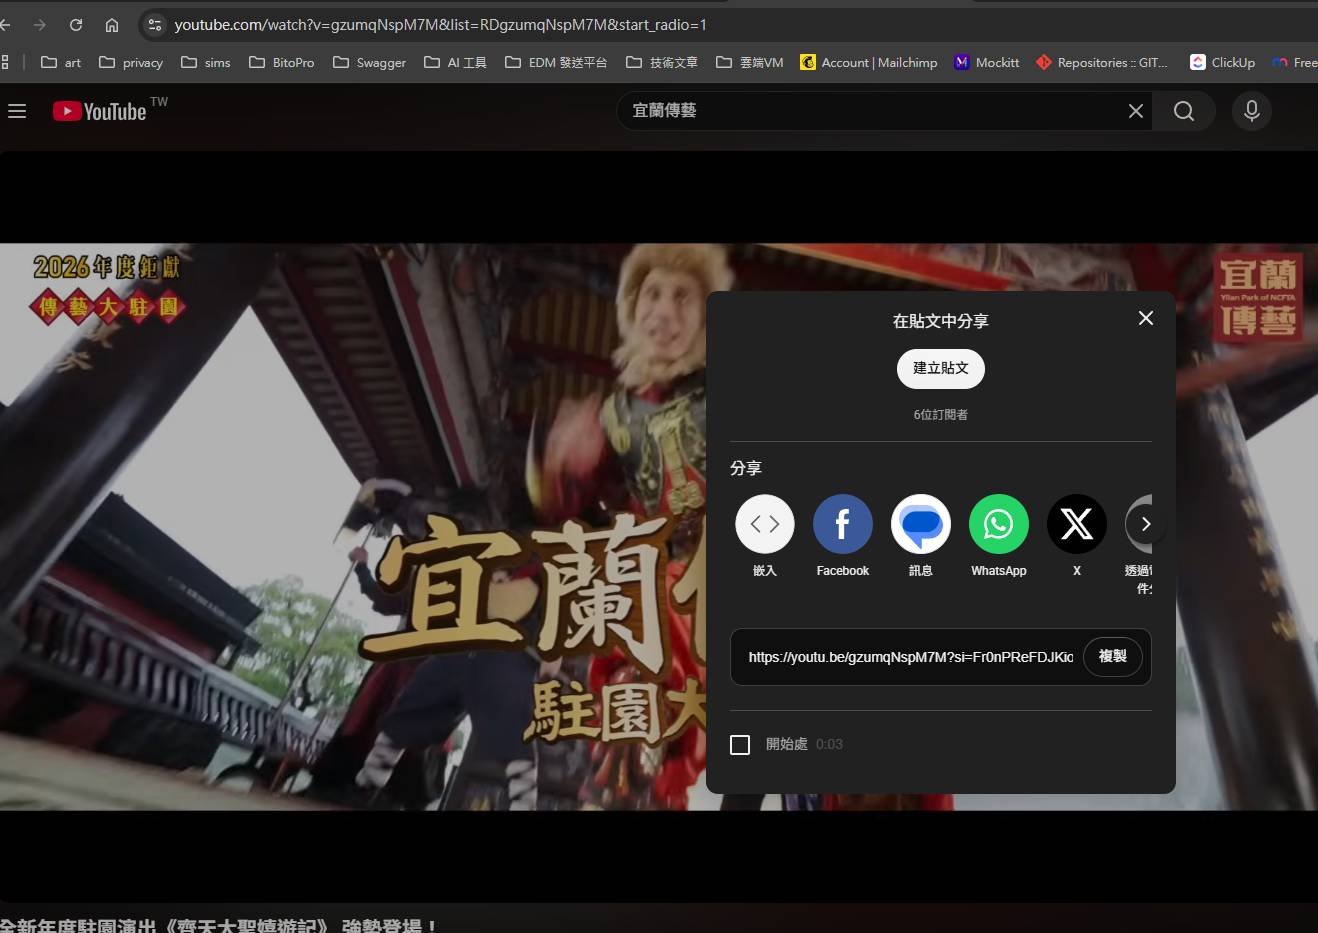Share via Messages (訊息) icon

click(x=921, y=536)
